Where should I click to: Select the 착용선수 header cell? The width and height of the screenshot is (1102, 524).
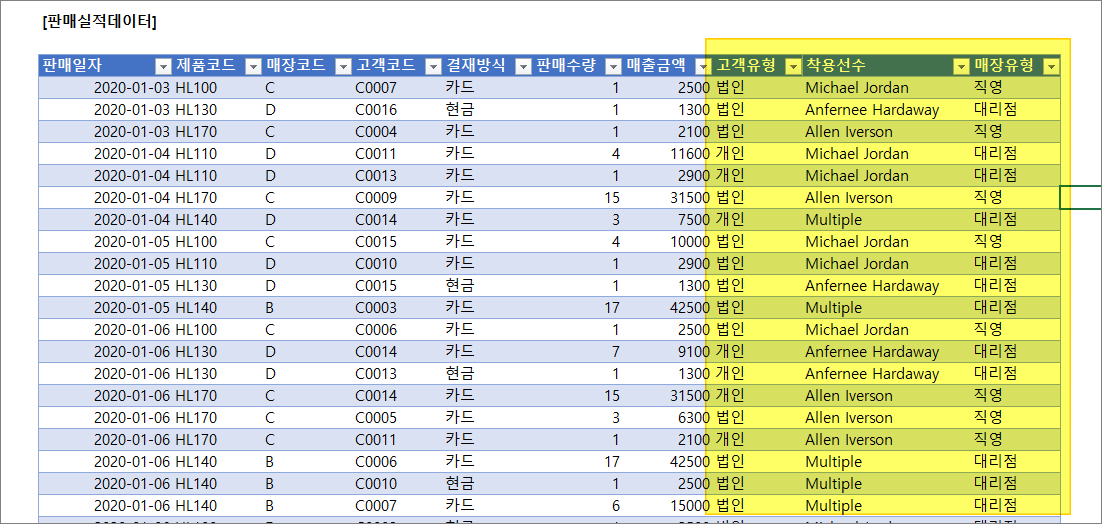[886, 66]
